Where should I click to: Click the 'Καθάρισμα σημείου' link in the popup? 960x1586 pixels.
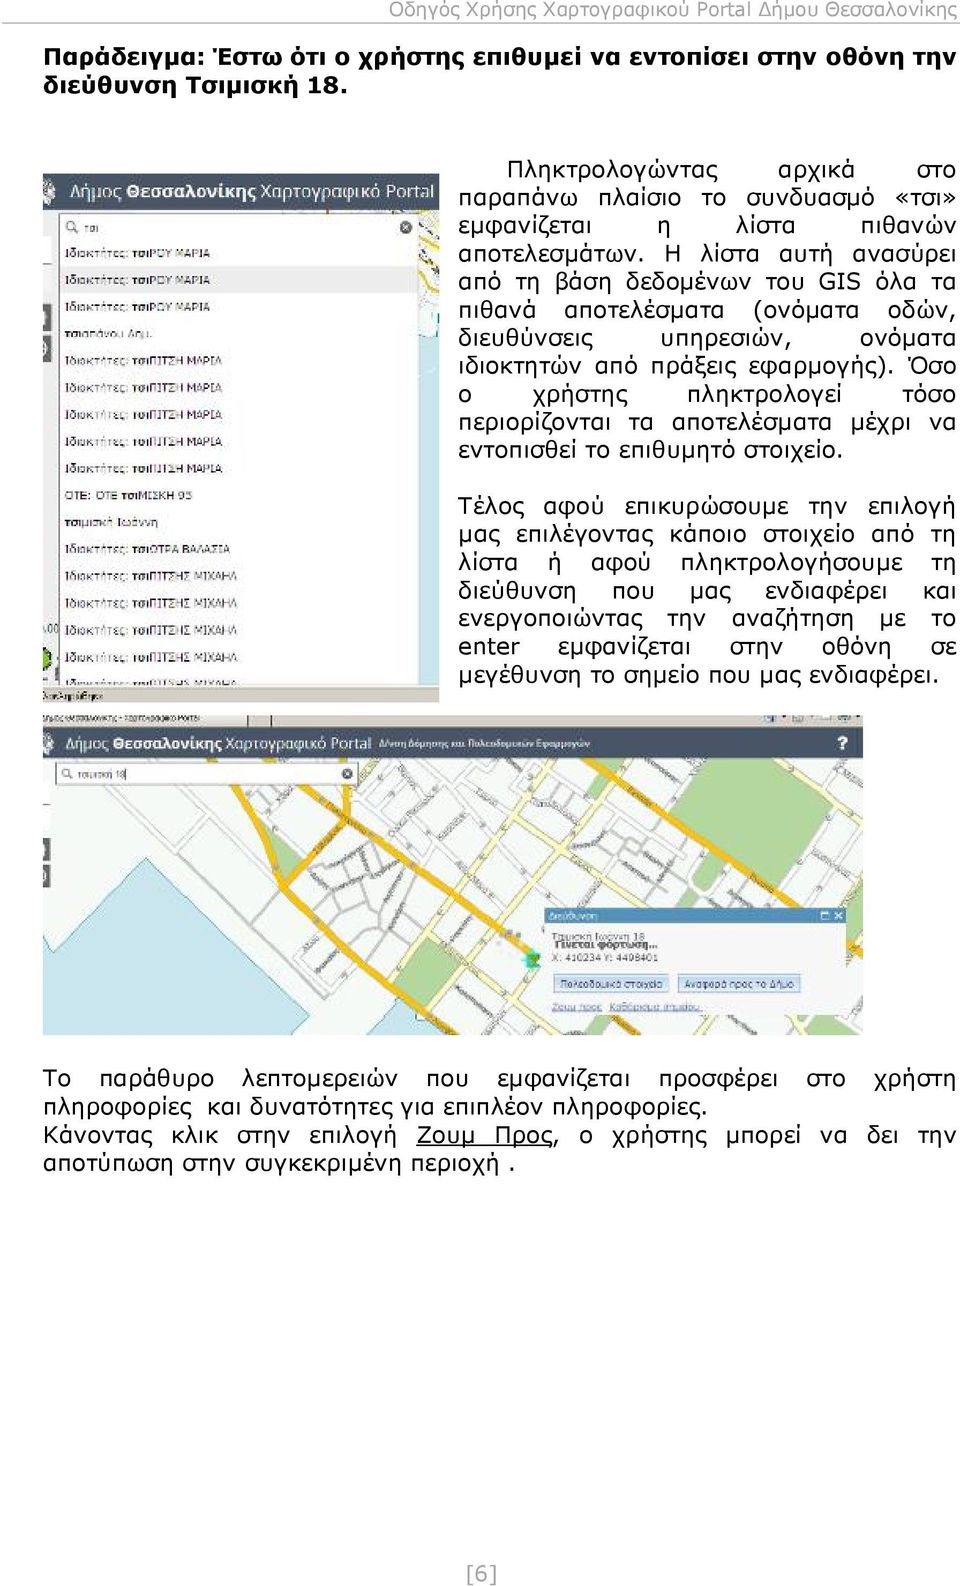point(654,1007)
